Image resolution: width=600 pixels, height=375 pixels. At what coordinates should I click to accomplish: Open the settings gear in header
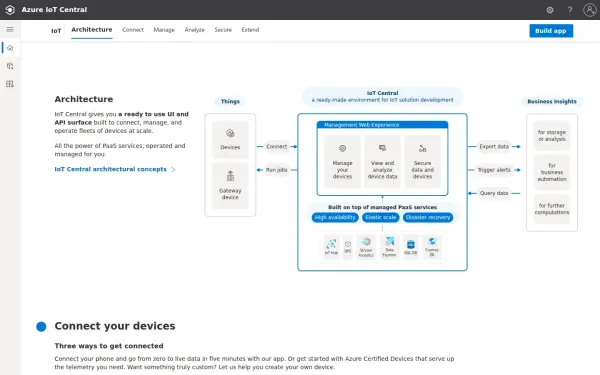tap(550, 10)
